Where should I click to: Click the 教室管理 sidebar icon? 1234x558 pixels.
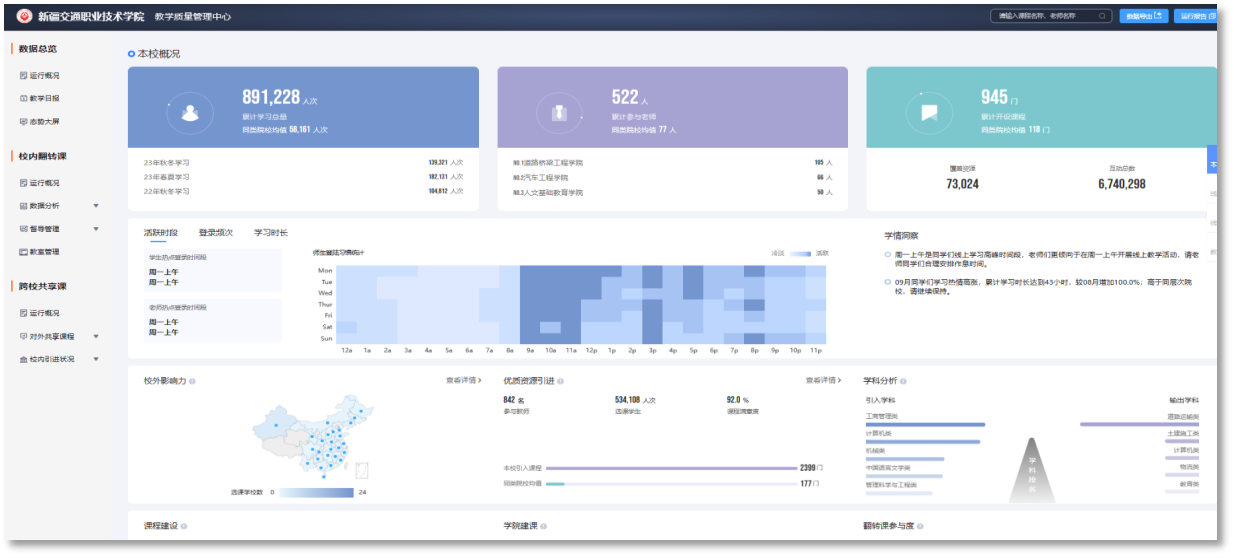(x=24, y=252)
